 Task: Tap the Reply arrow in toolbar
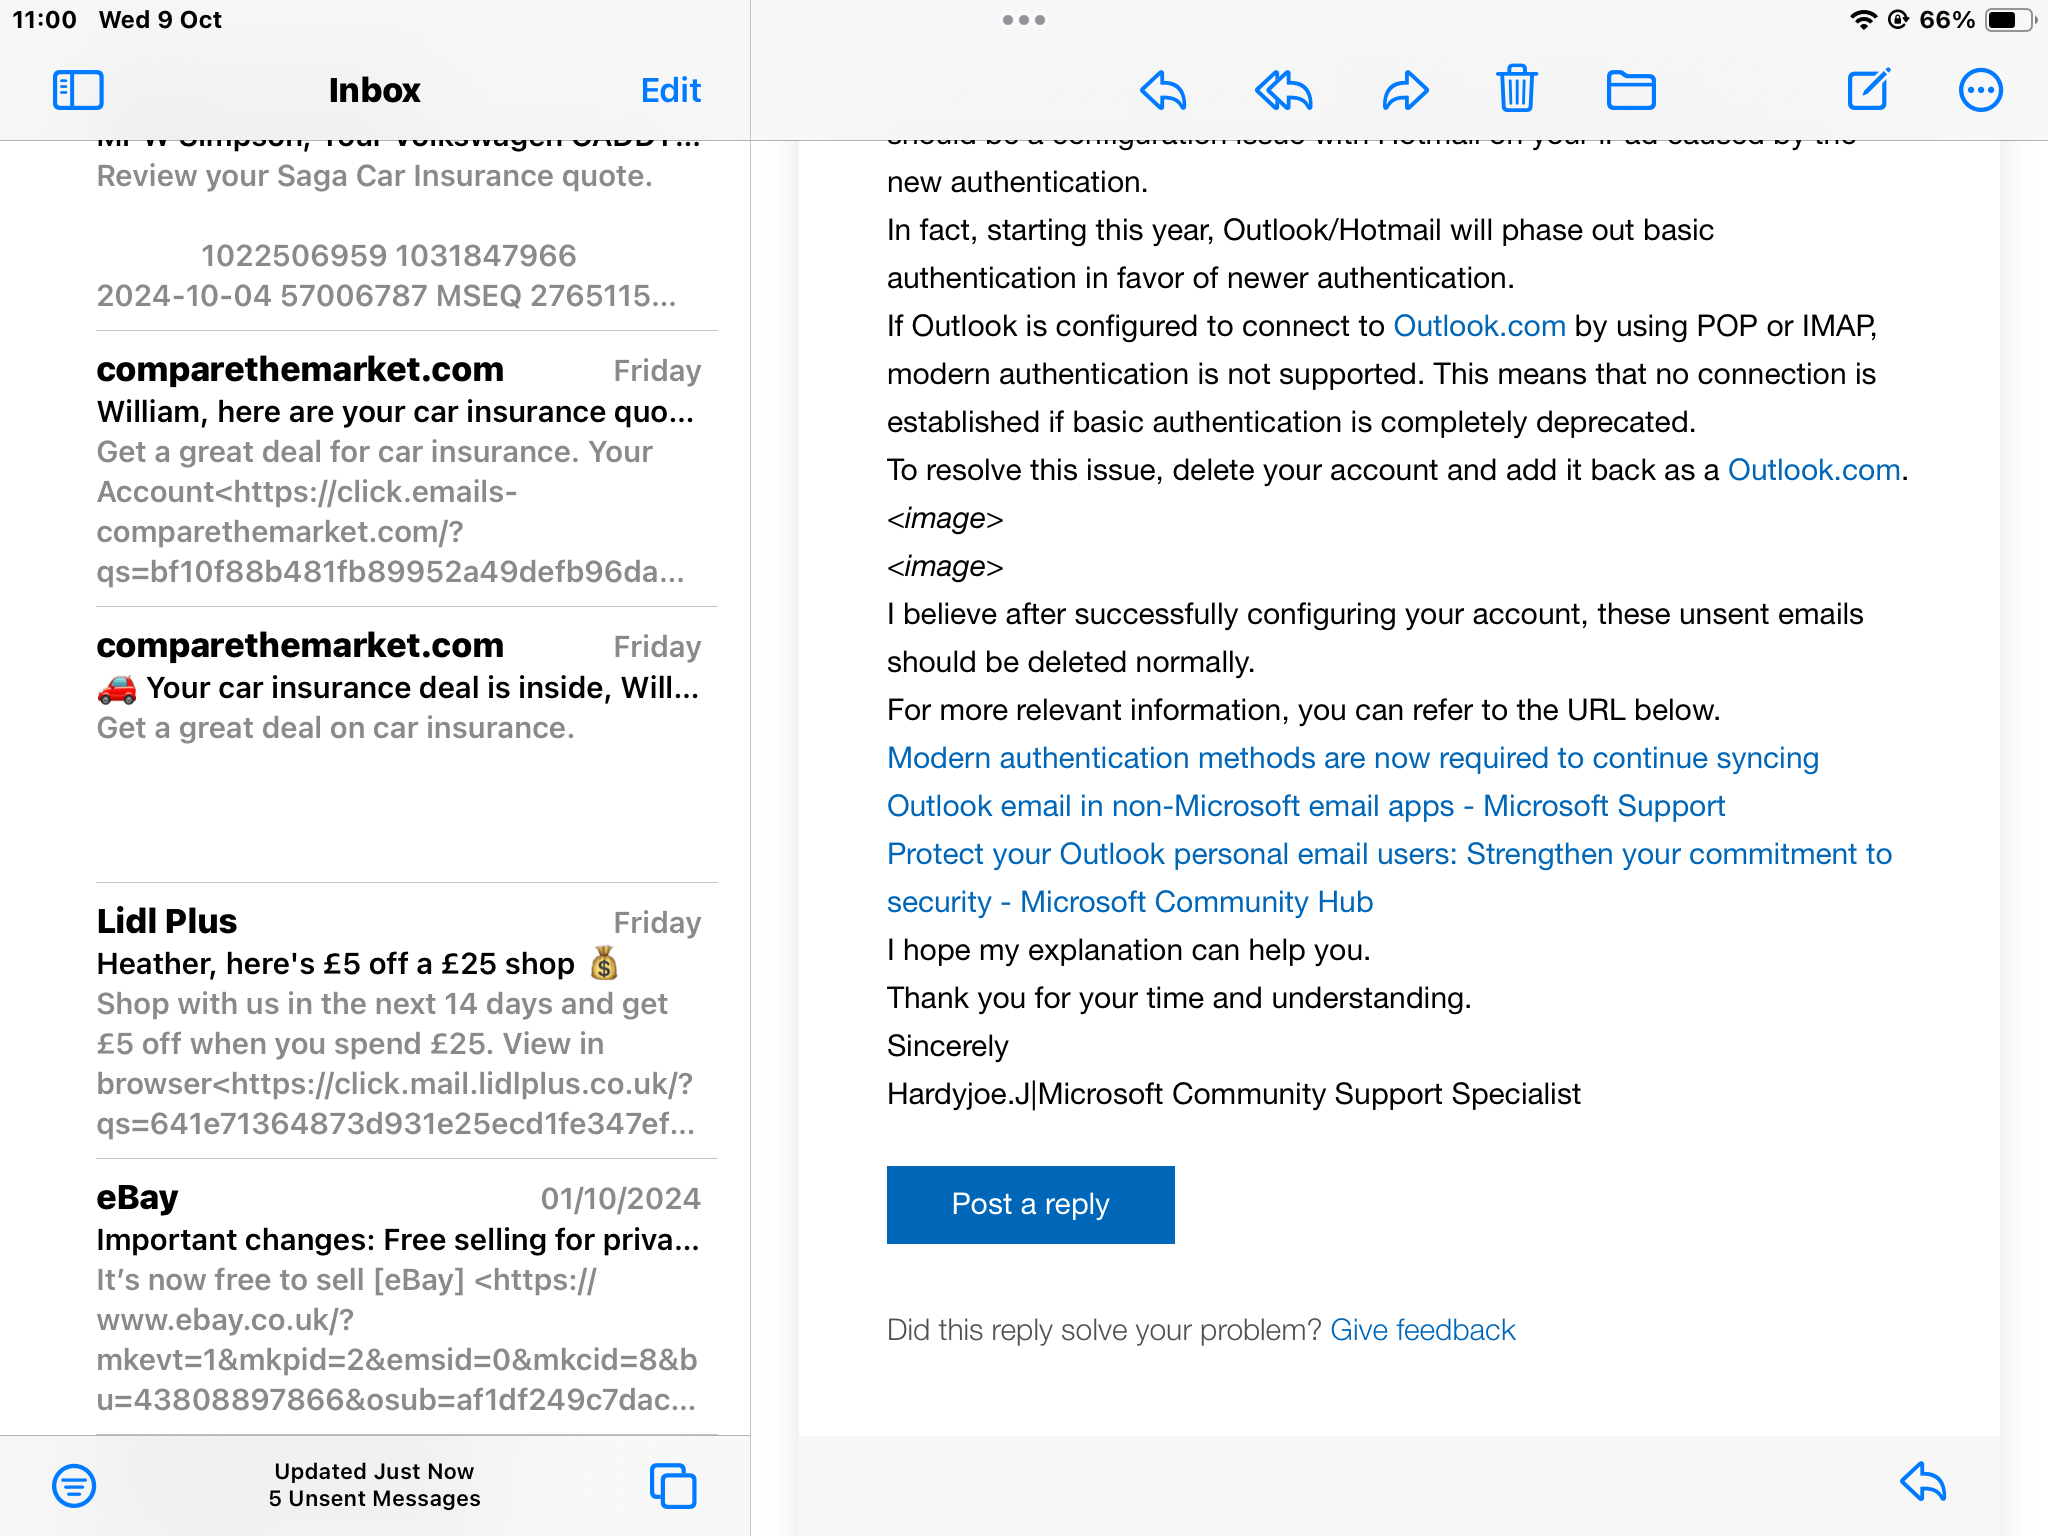[1163, 90]
